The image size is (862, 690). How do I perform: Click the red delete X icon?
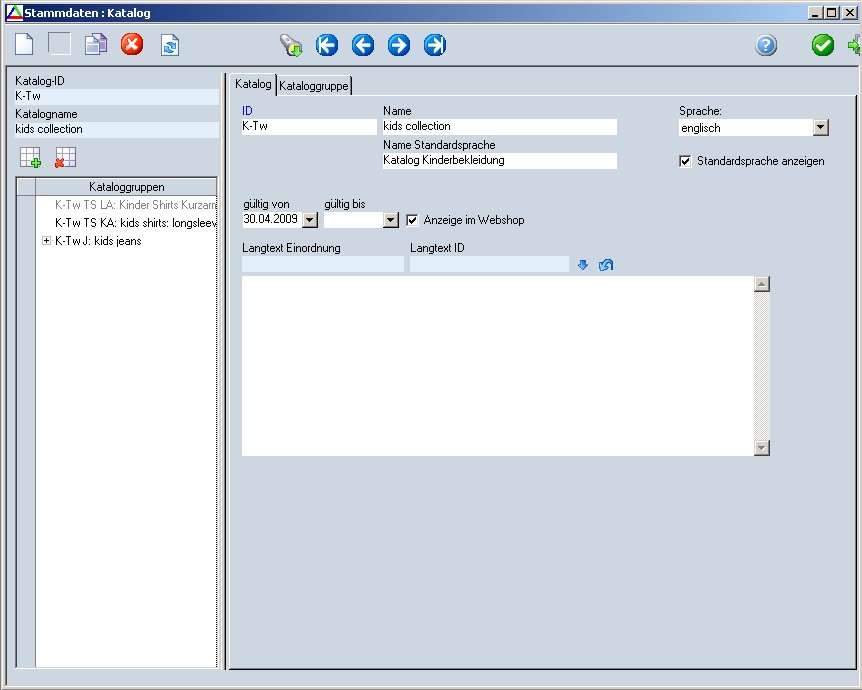[132, 45]
